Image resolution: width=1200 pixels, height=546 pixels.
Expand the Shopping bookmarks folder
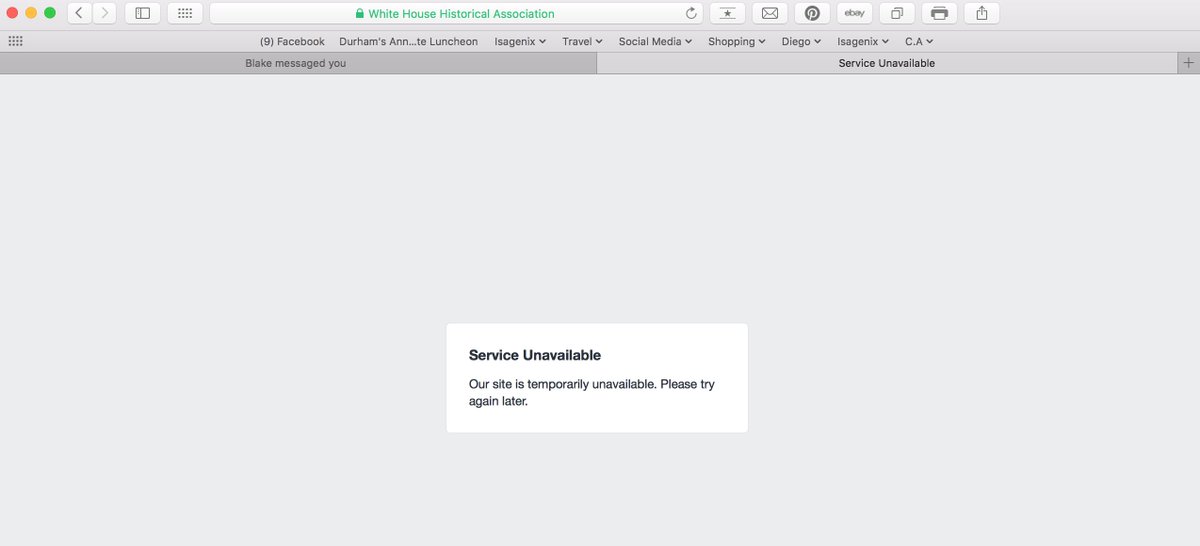tap(737, 41)
